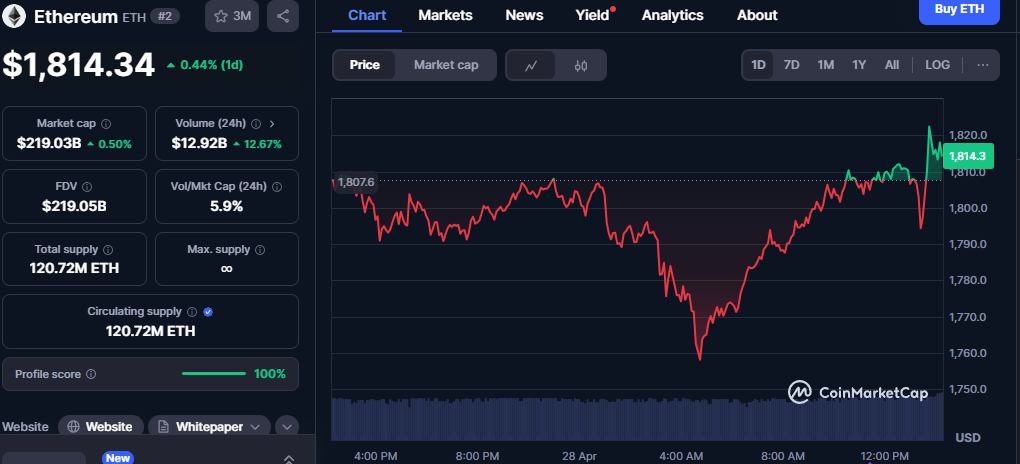Open Market cap info icon

[106, 124]
